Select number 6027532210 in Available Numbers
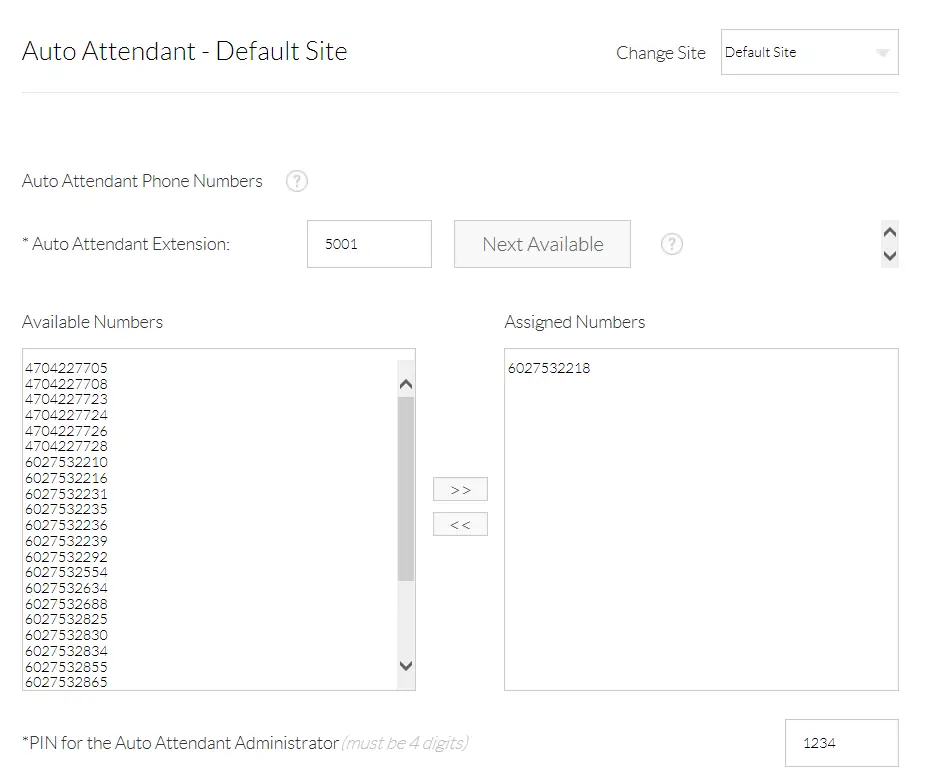The image size is (926, 781). [65, 462]
